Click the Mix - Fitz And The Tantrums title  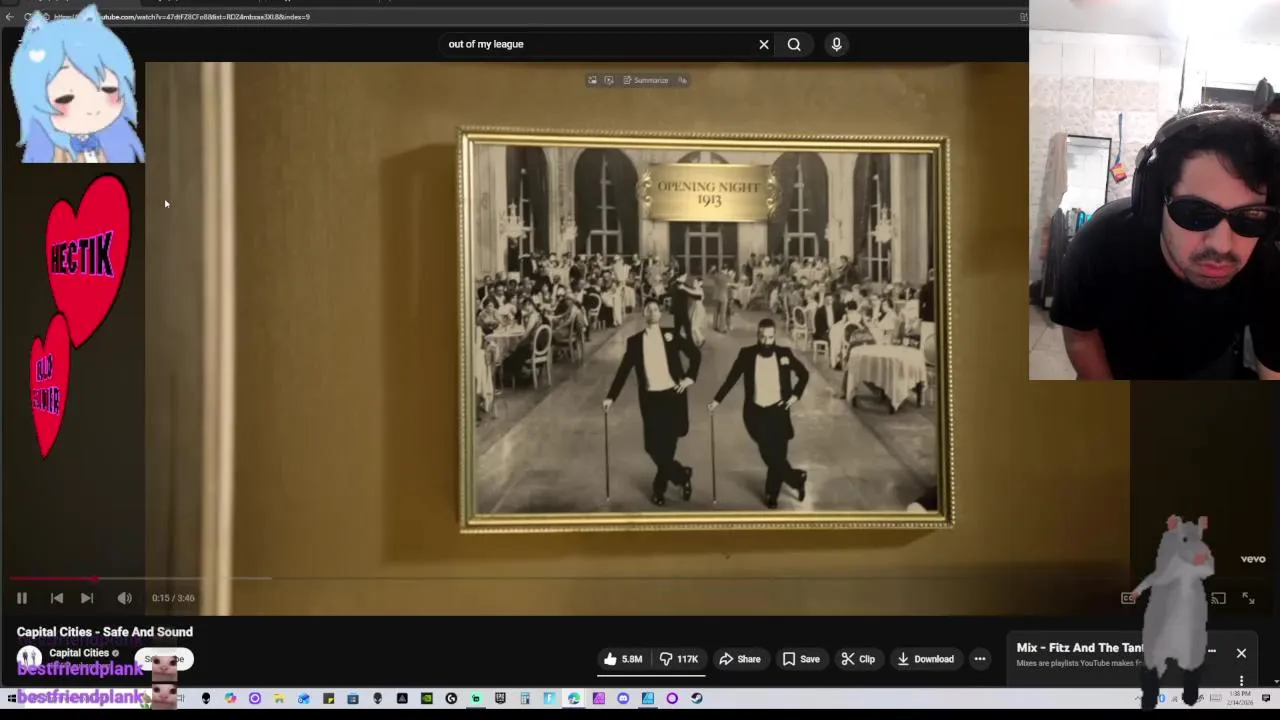click(x=1080, y=648)
